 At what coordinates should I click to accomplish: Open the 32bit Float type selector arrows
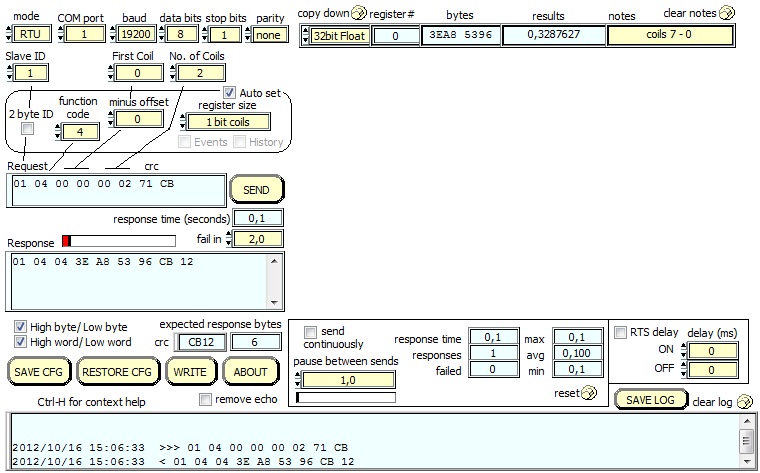click(305, 35)
